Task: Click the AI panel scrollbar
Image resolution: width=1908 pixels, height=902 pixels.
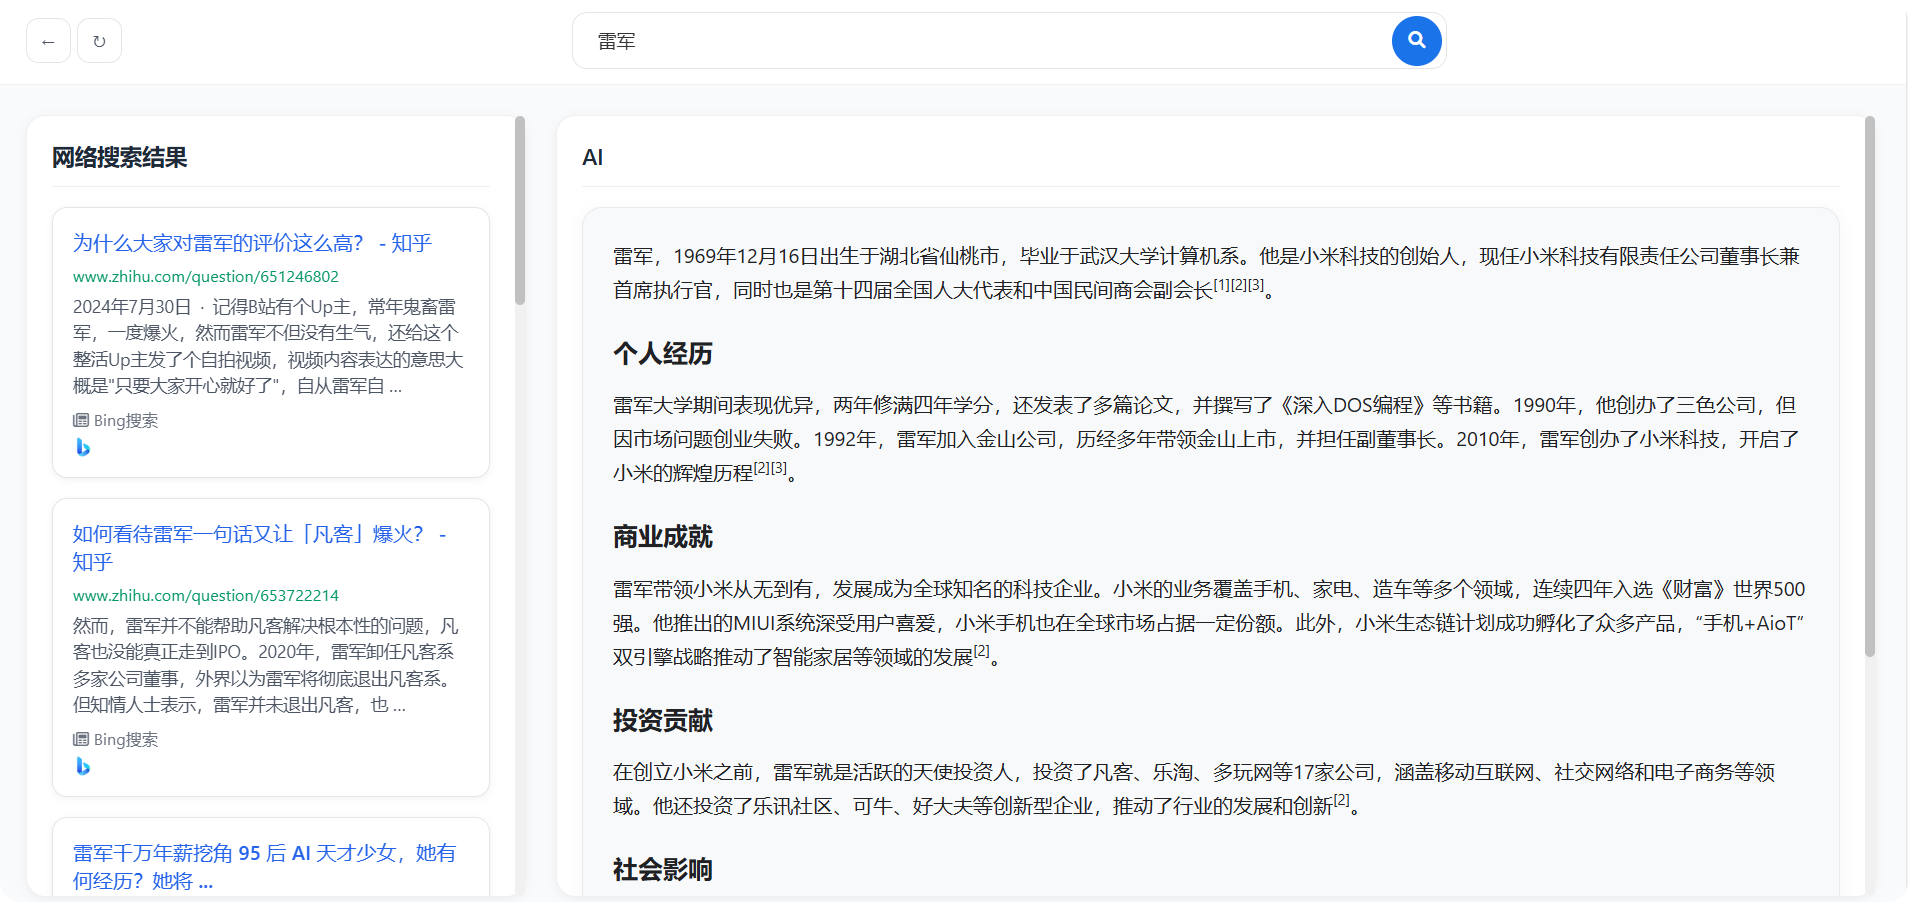Action: pos(1870,386)
